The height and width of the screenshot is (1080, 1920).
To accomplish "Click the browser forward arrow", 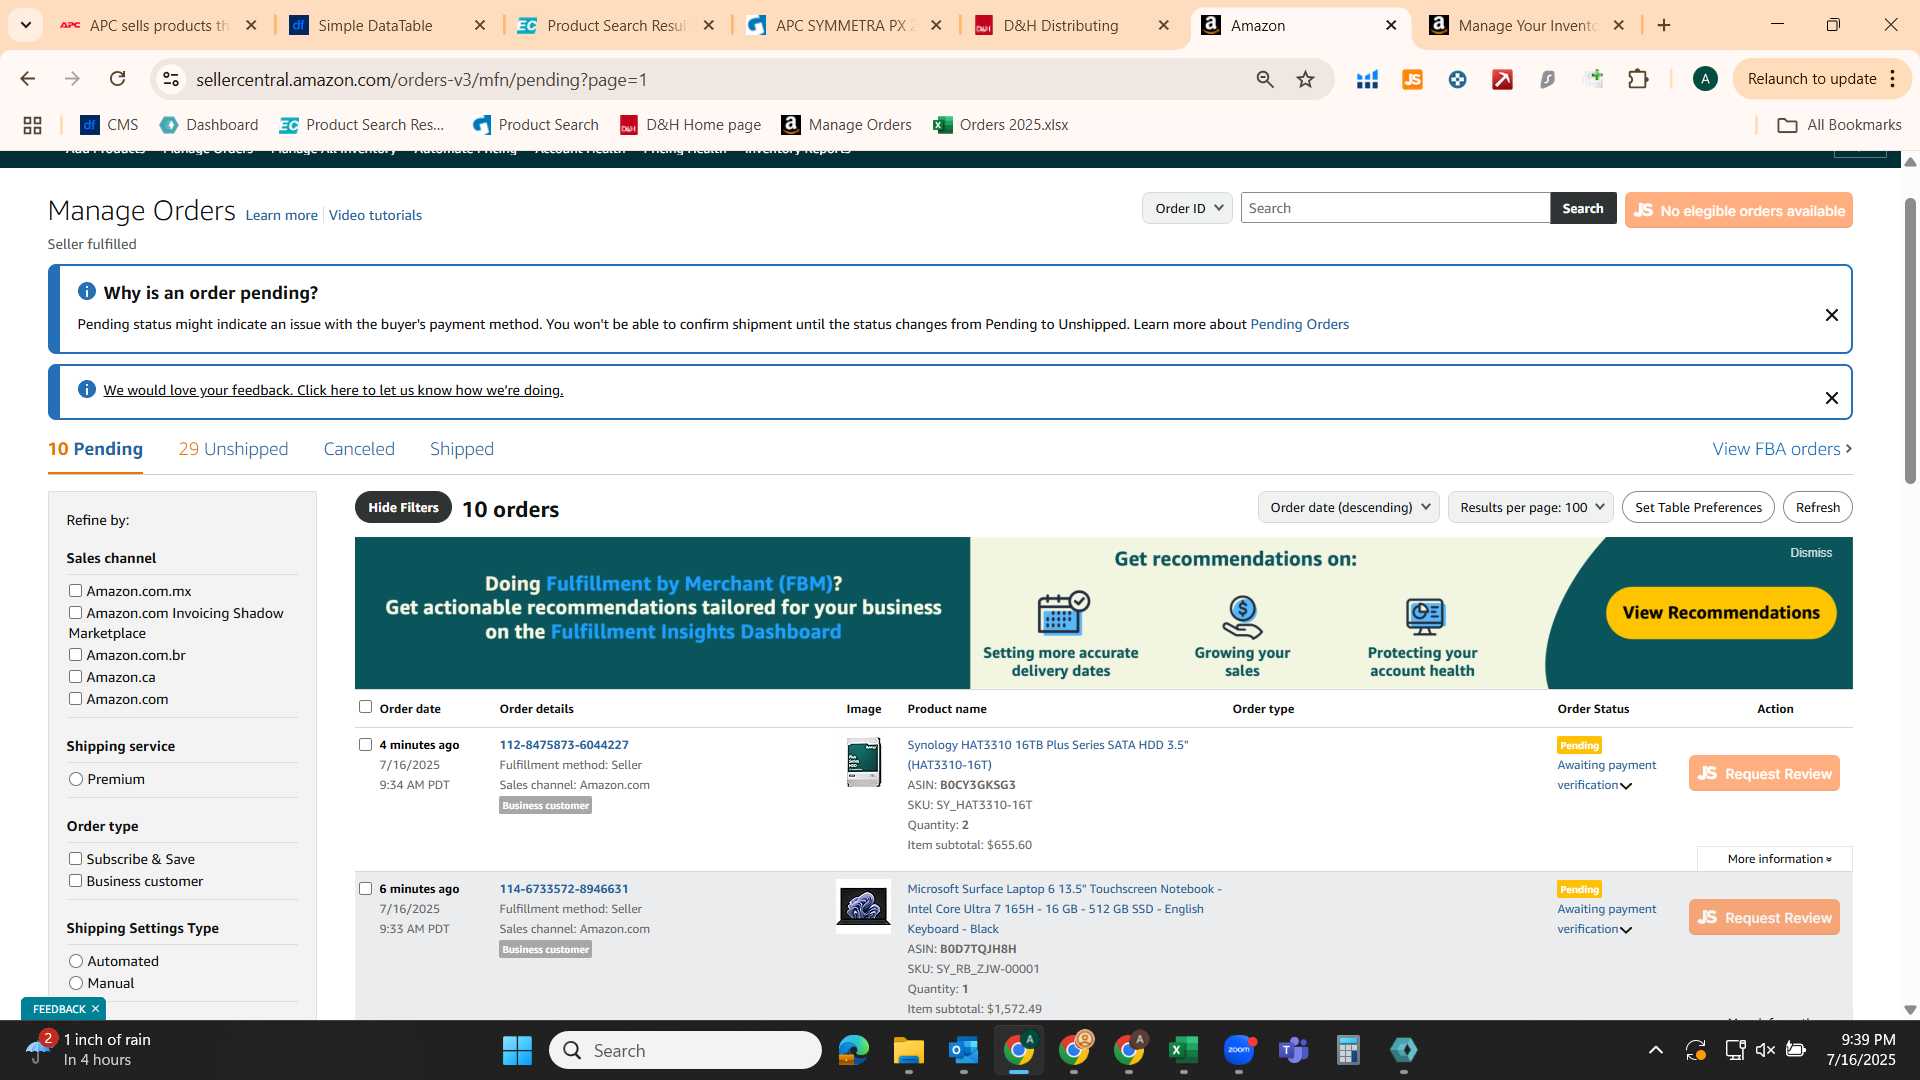I will (x=72, y=79).
